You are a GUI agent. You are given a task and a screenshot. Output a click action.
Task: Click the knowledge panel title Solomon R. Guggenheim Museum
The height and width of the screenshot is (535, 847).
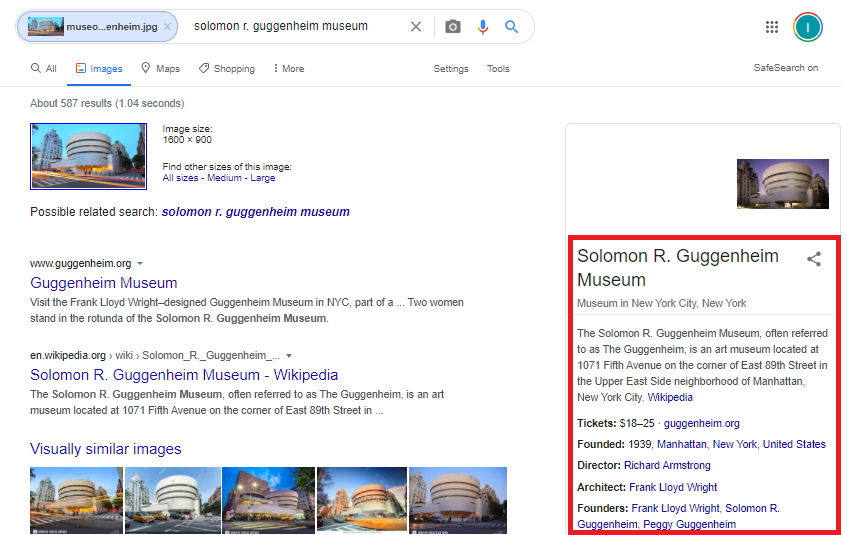[678, 268]
